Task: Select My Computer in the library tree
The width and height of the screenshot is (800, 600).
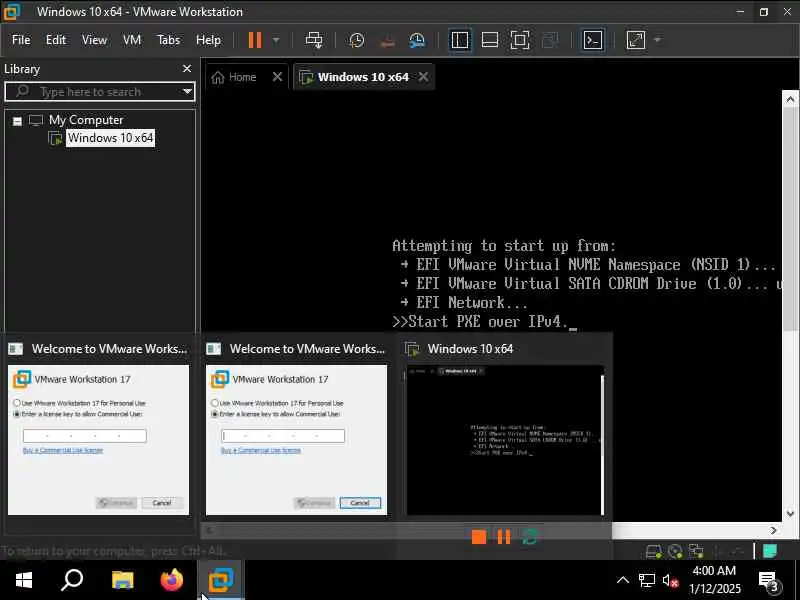Action: (x=86, y=120)
